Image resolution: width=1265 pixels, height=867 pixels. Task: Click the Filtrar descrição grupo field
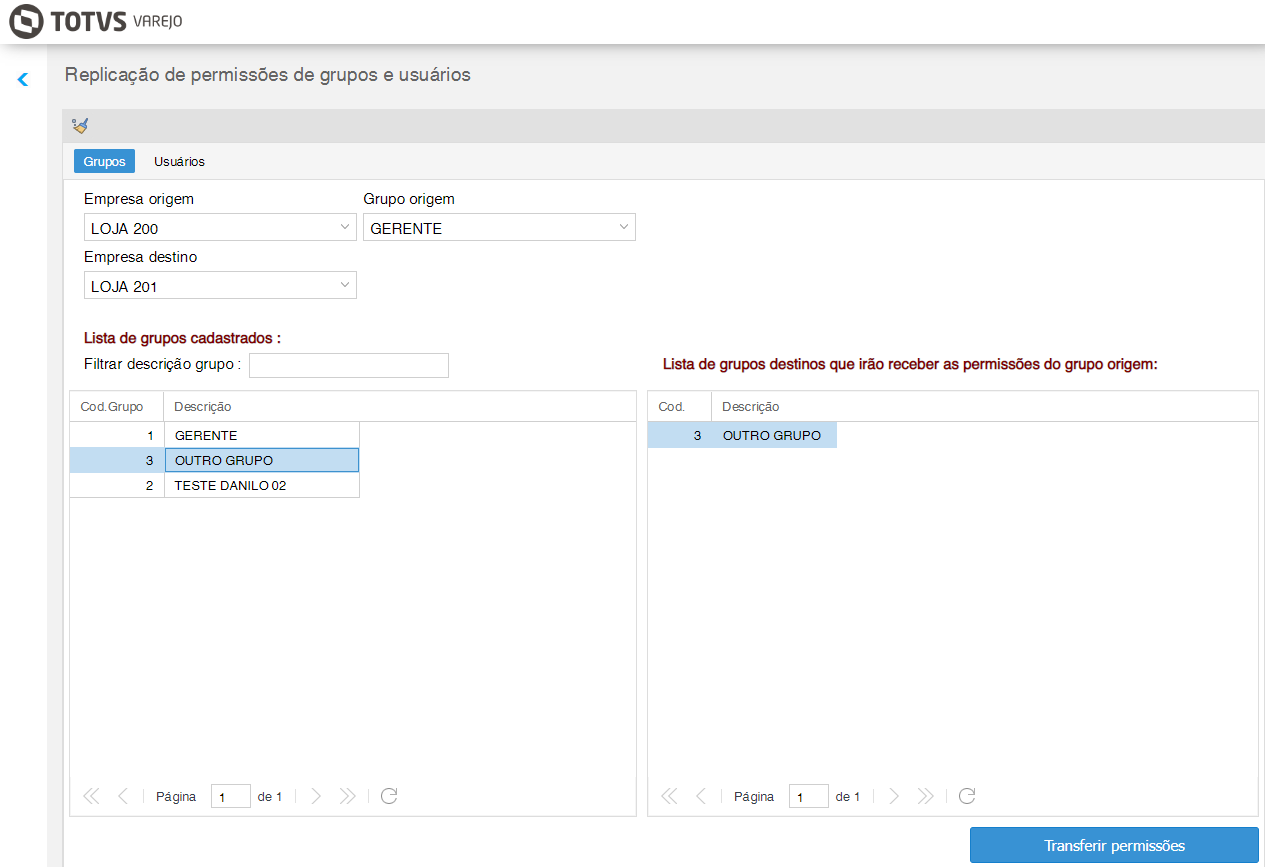348,365
